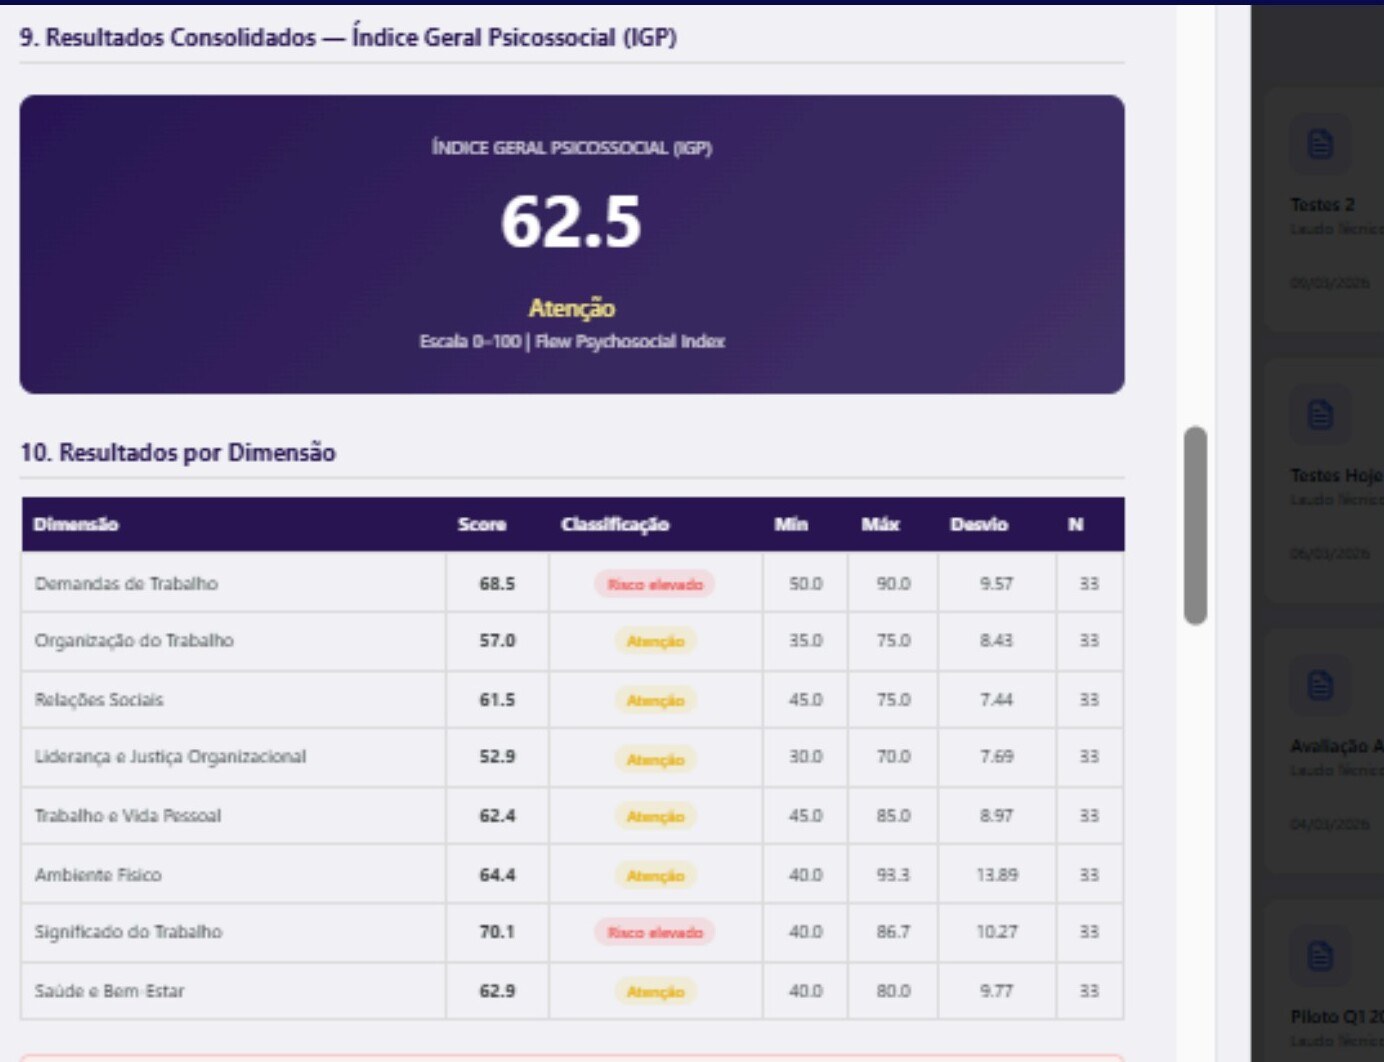
Task: Open the Testes 2 card title in background list
Action: pos(1322,205)
